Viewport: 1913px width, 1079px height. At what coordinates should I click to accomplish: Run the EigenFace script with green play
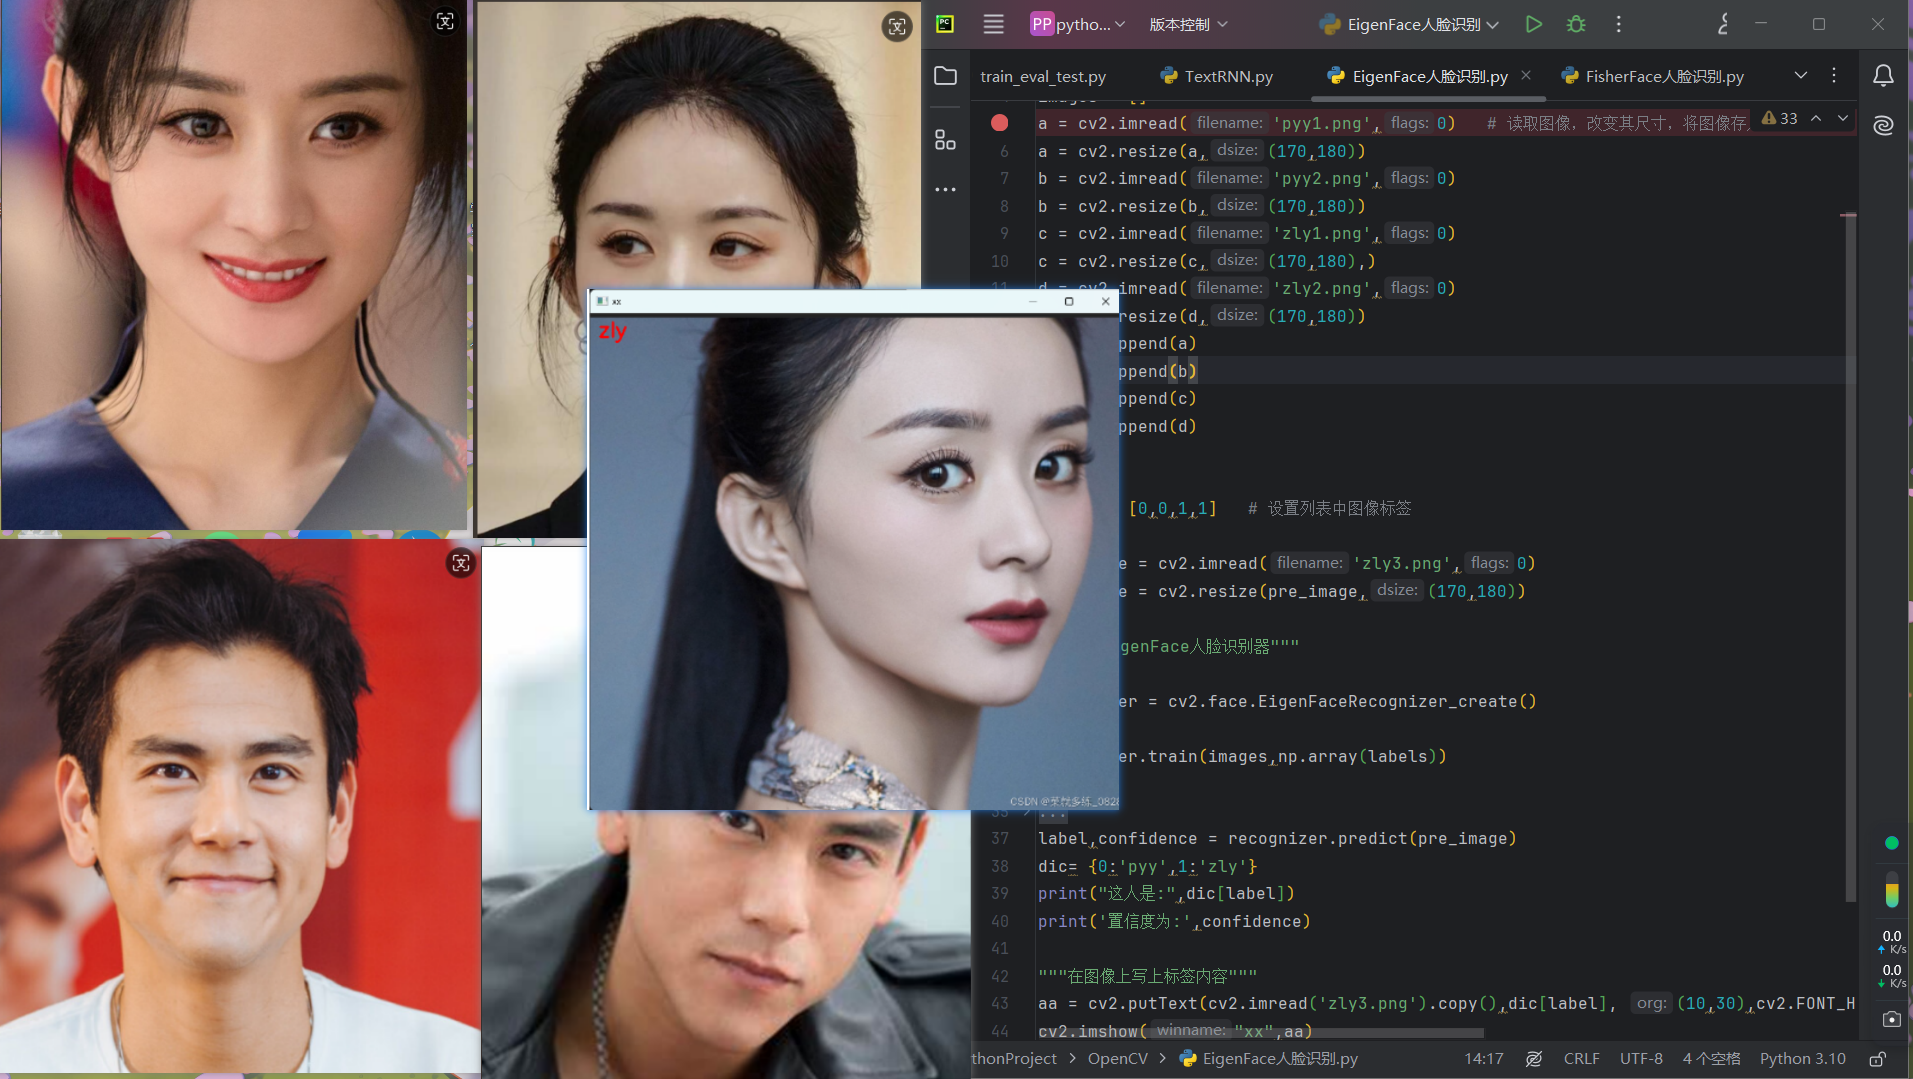pyautogui.click(x=1533, y=24)
